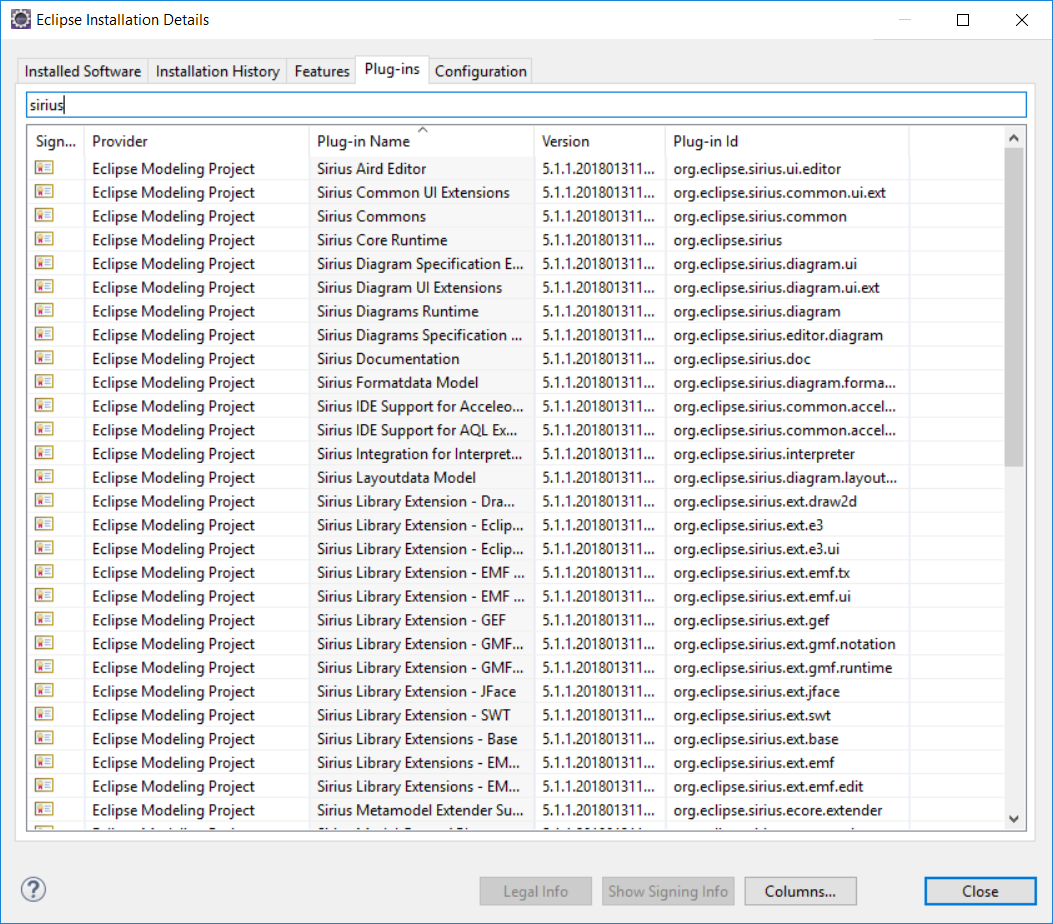Sort by the Plug-in Id column header
Viewport: 1053px width, 924px height.
(x=787, y=141)
